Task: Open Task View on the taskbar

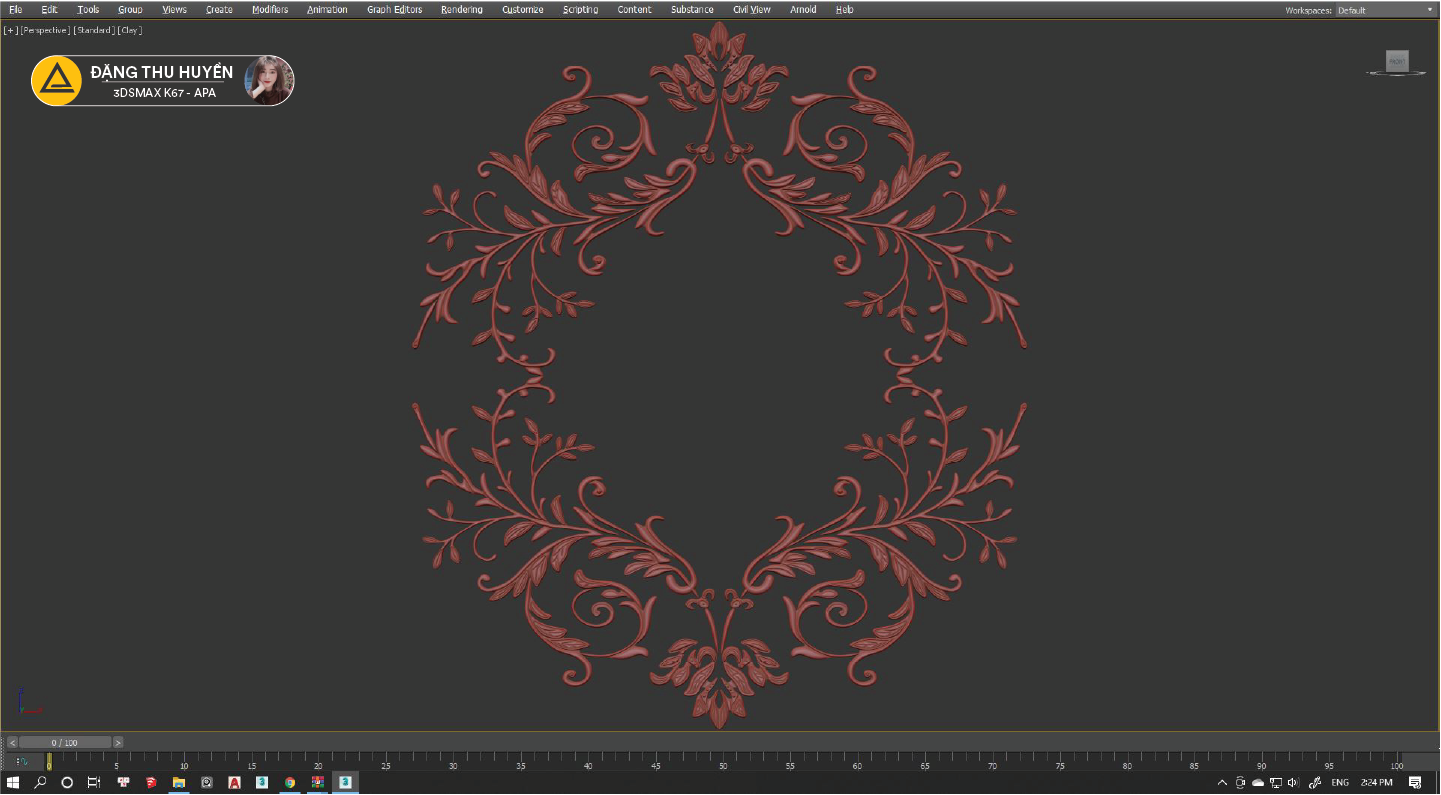Action: point(93,782)
